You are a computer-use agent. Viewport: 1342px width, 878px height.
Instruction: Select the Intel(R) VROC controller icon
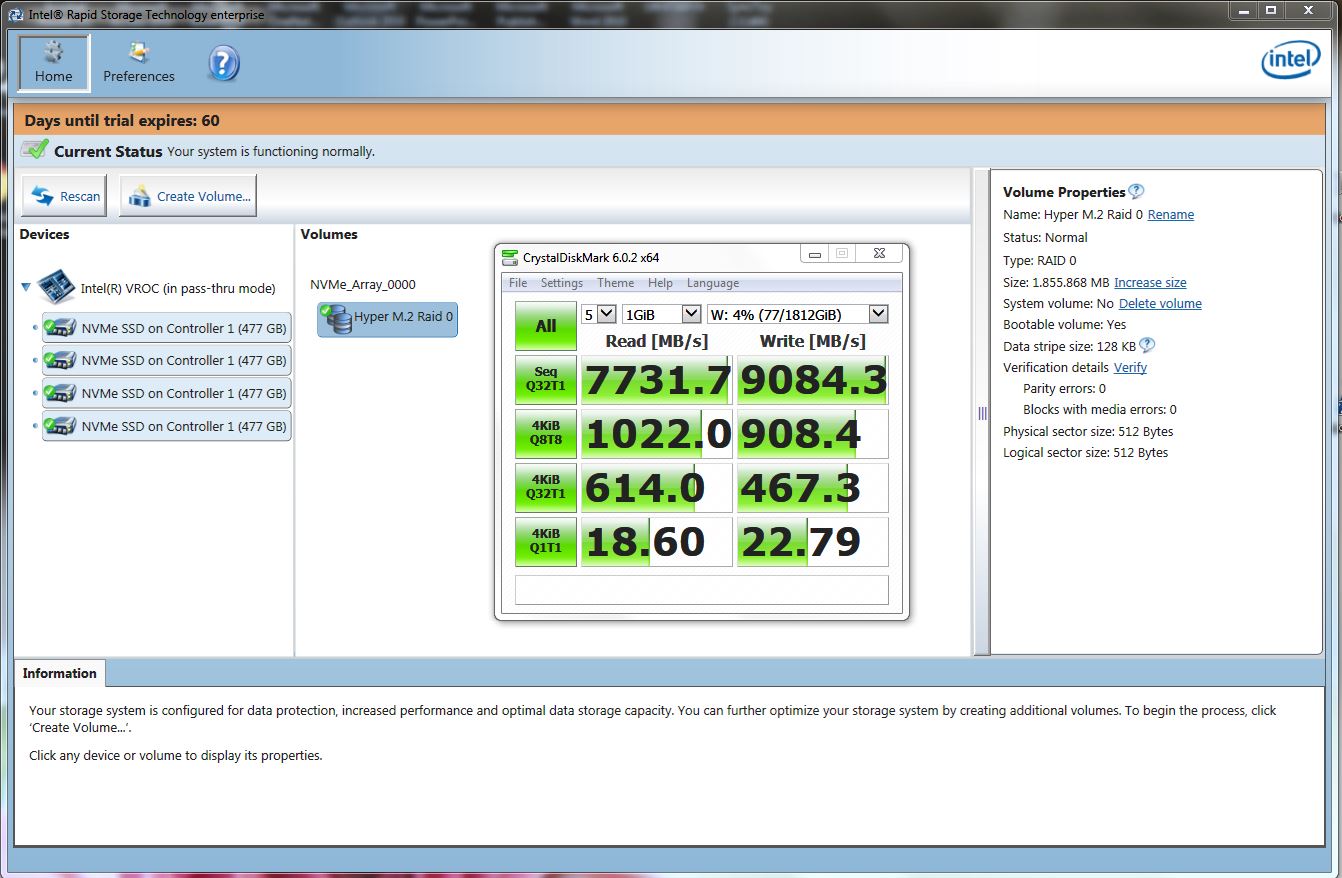pyautogui.click(x=56, y=287)
